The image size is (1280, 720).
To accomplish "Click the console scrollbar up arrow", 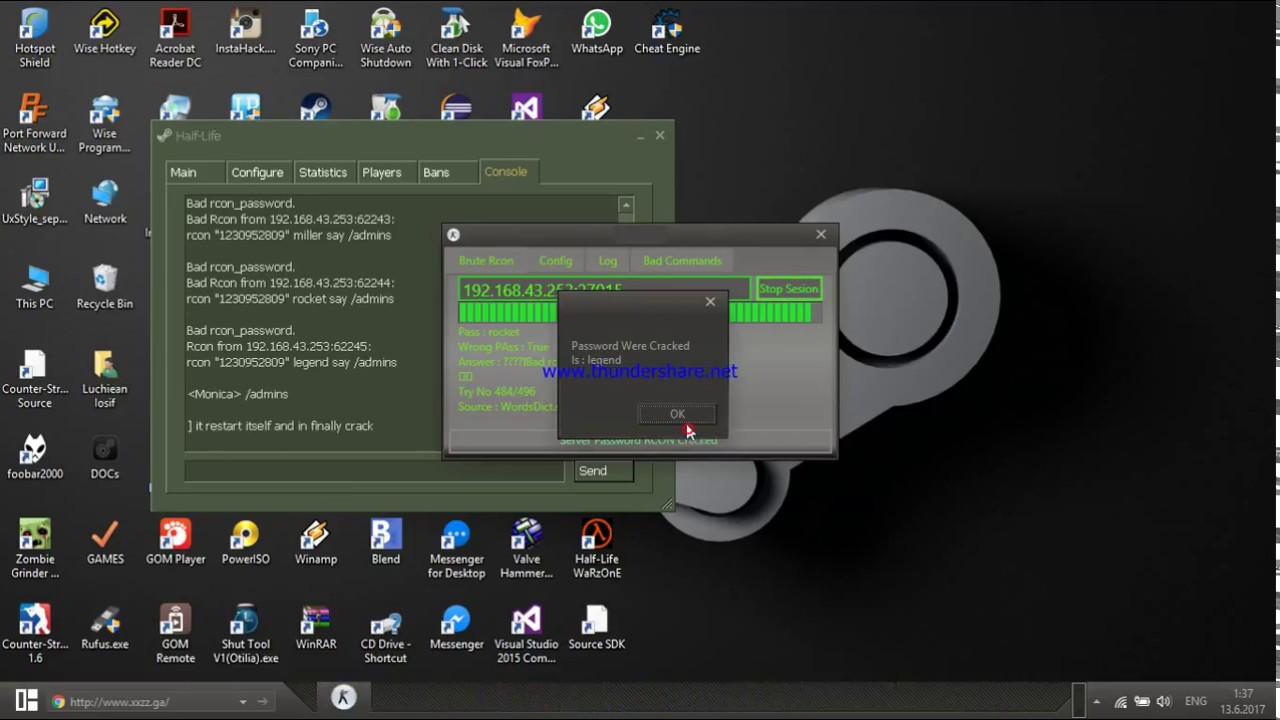I will click(626, 206).
